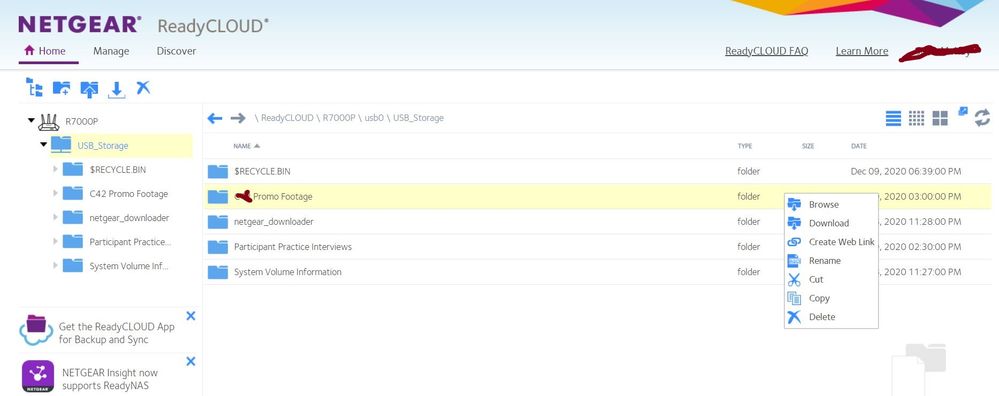
Task: Click the NETGEAR logo
Action: tap(80, 25)
